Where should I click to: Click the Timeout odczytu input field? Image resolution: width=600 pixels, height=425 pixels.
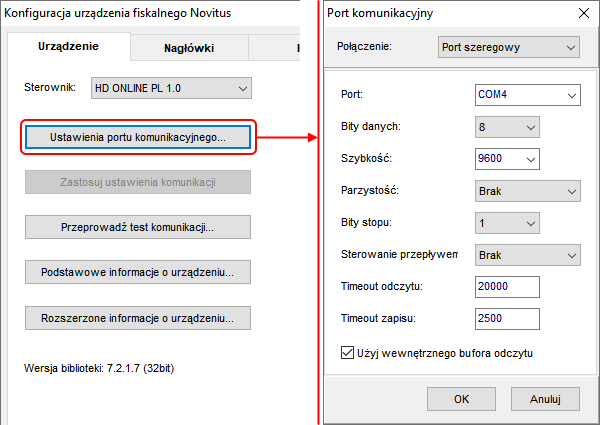point(507,287)
